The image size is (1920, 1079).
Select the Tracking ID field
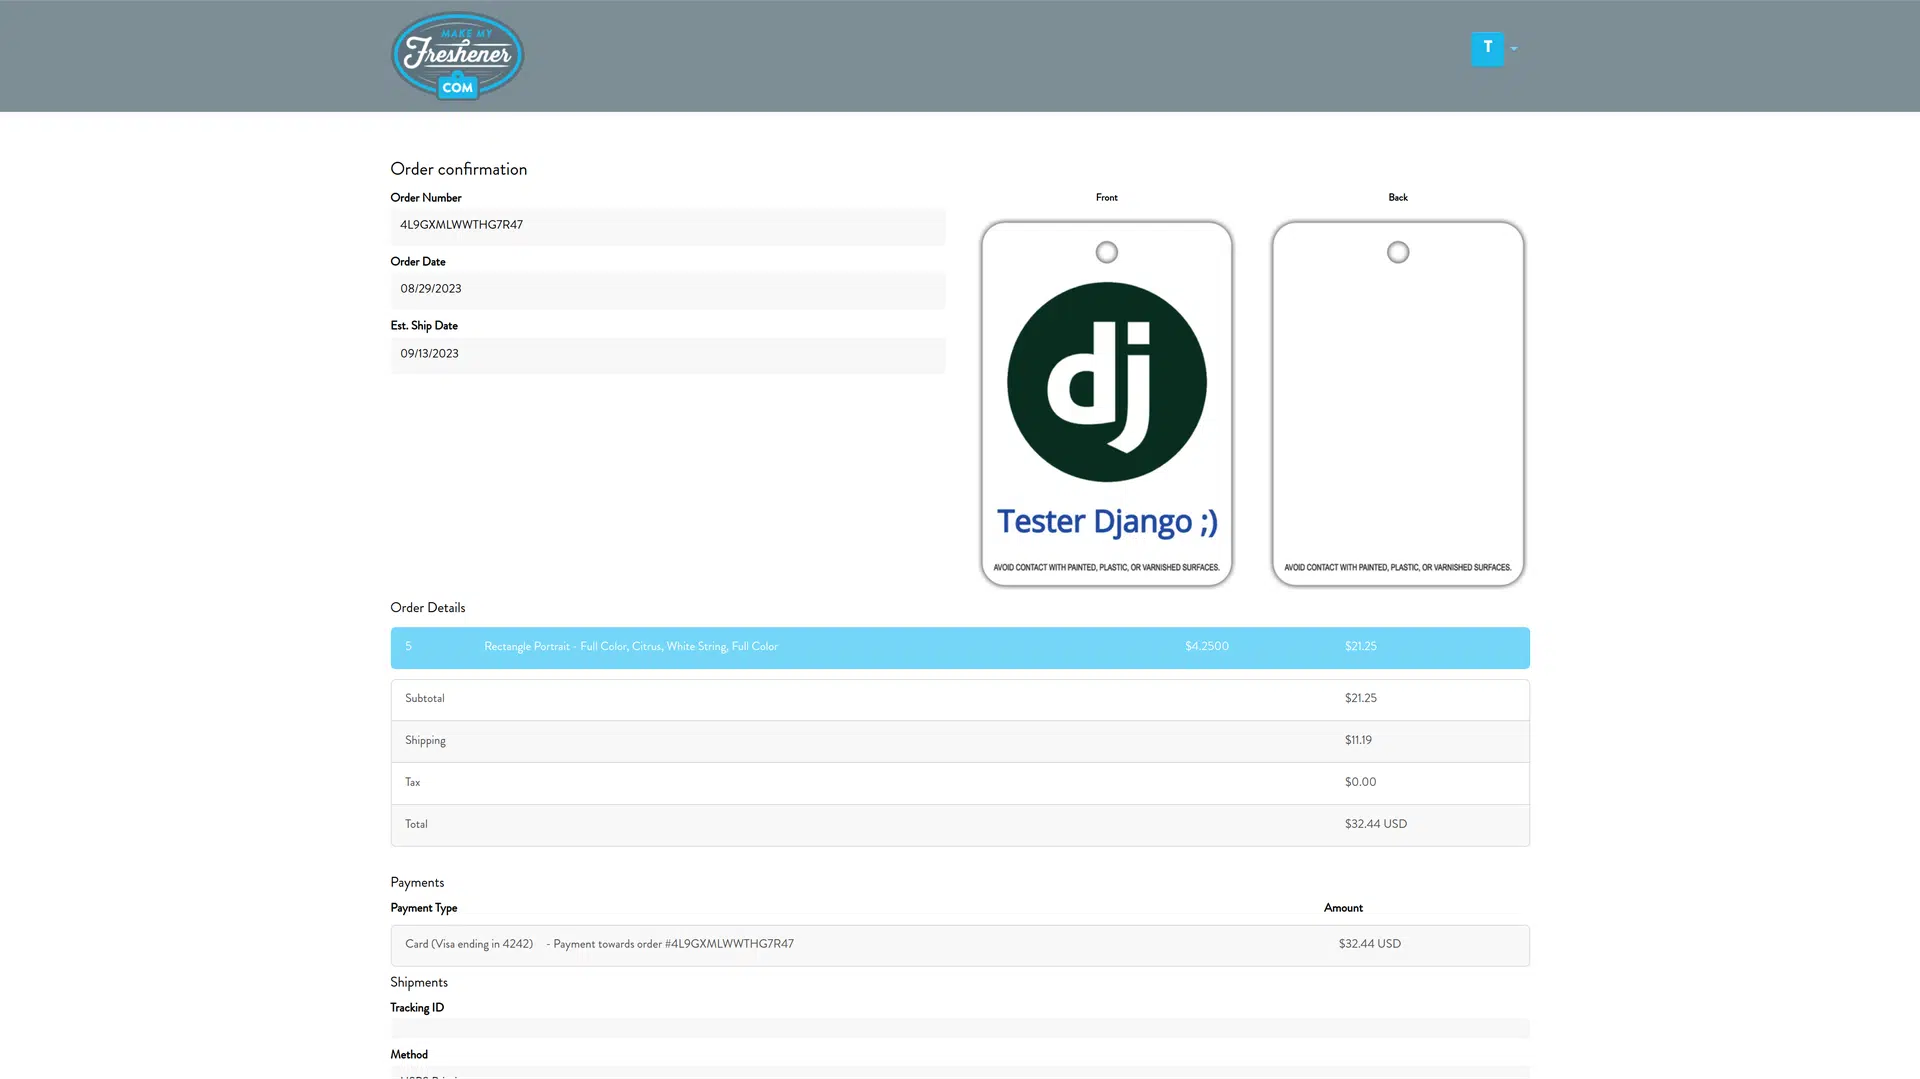(x=960, y=1028)
